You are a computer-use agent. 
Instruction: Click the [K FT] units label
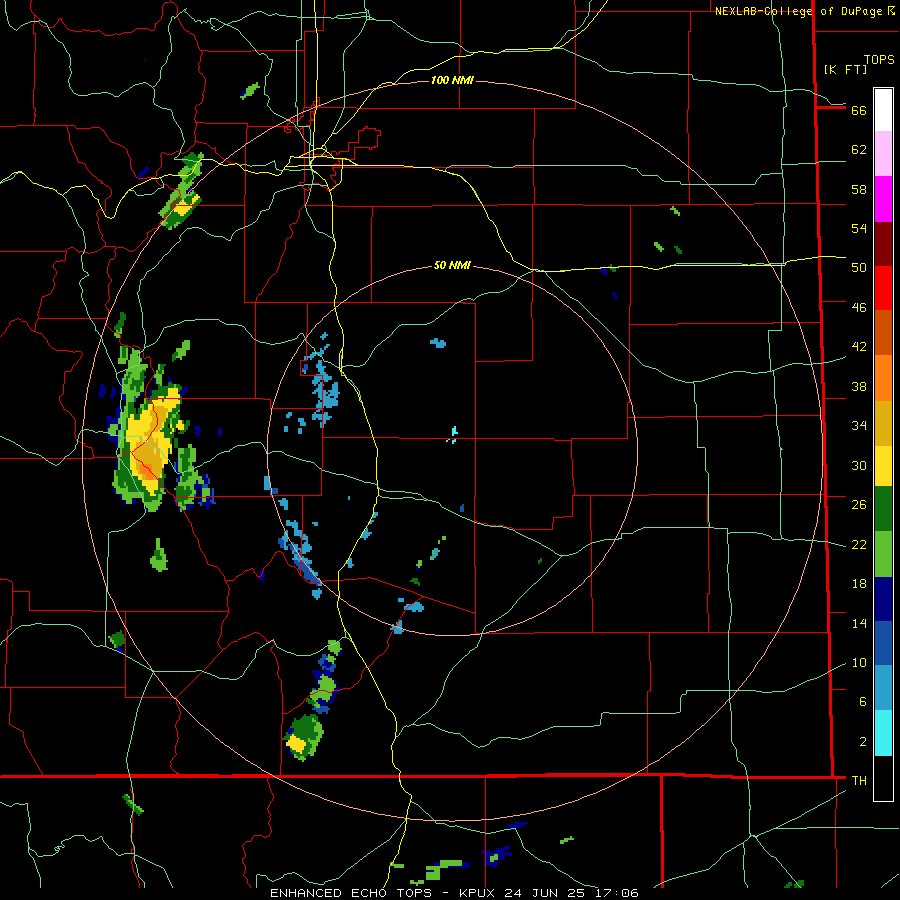coord(845,69)
